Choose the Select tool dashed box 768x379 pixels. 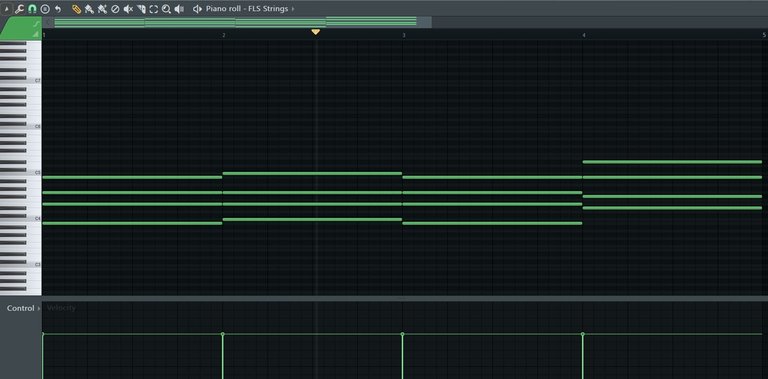tap(153, 9)
